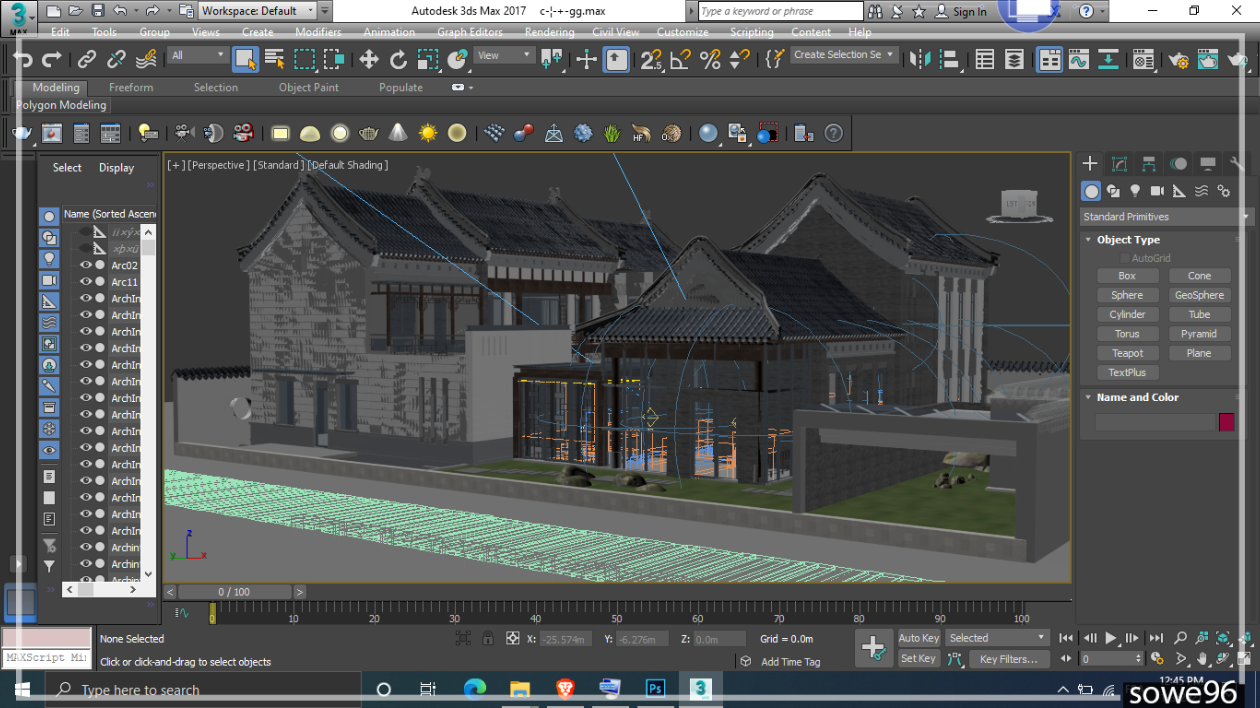Open the All selection filter dropdown
The height and width of the screenshot is (708, 1260).
pyautogui.click(x=198, y=56)
